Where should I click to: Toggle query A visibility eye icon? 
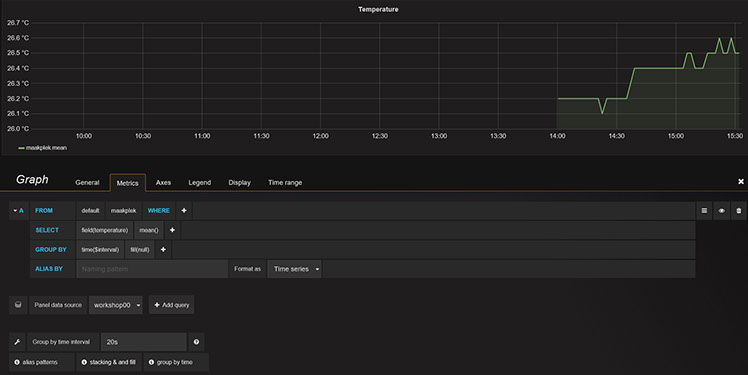721,210
